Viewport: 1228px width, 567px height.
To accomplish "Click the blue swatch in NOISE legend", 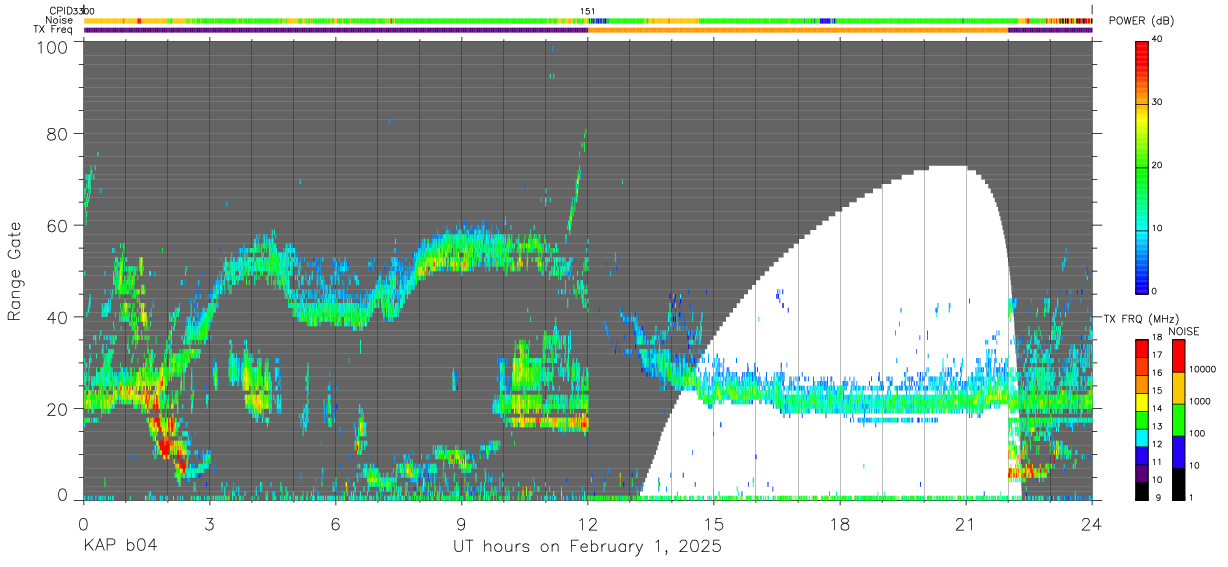I will pos(1179,451).
